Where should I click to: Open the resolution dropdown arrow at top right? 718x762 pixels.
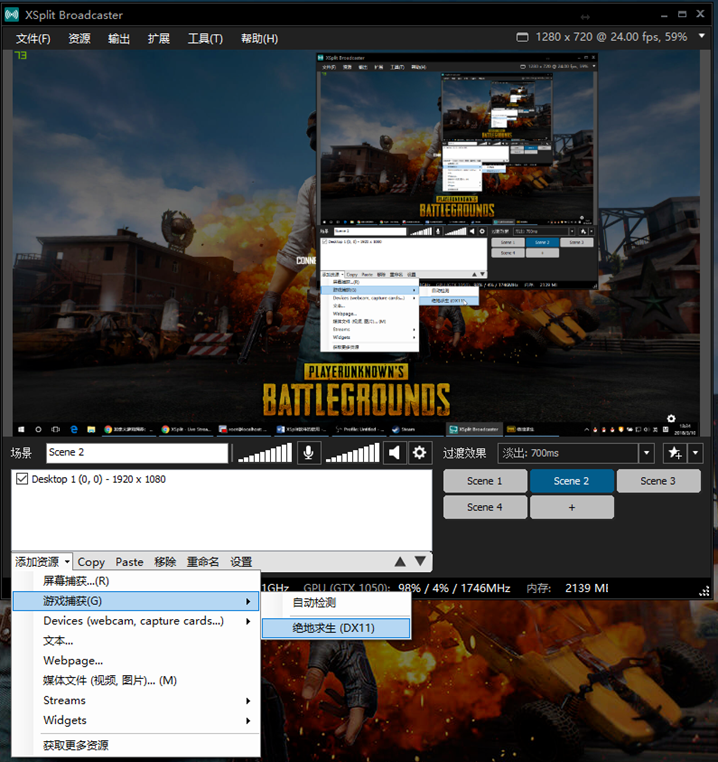(701, 36)
